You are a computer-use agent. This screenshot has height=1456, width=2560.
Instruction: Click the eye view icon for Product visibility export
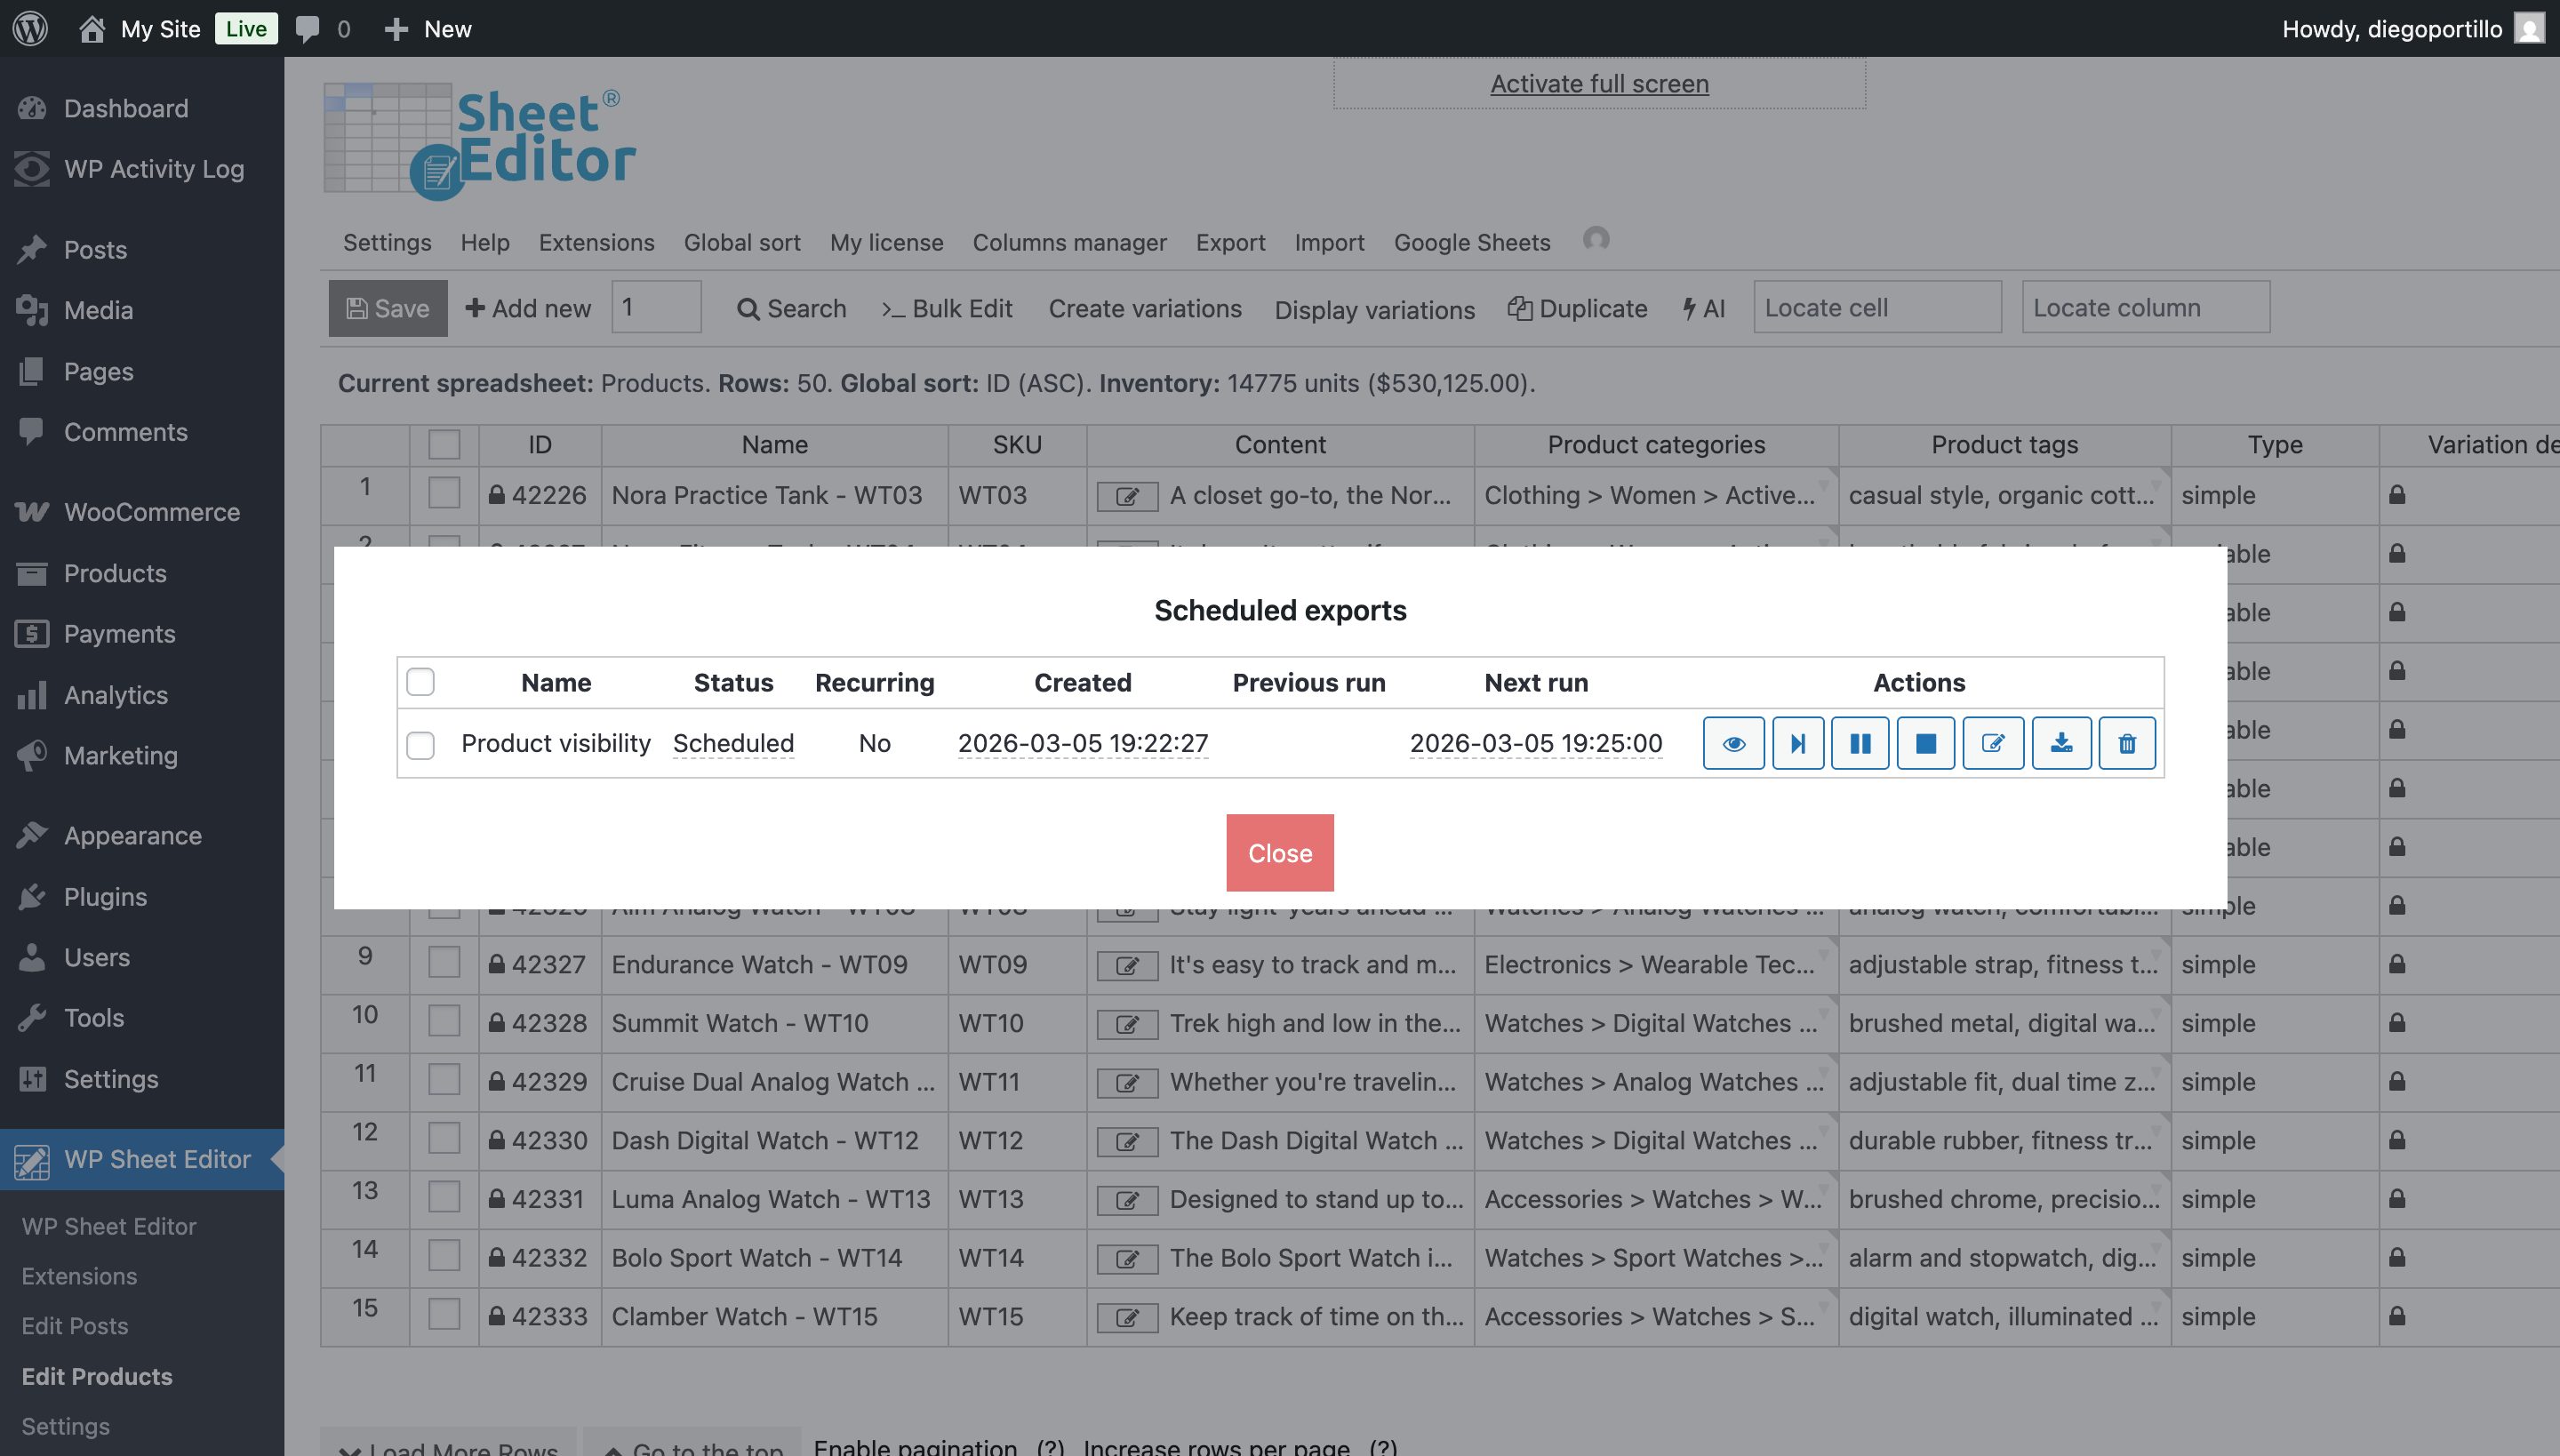pyautogui.click(x=1733, y=743)
